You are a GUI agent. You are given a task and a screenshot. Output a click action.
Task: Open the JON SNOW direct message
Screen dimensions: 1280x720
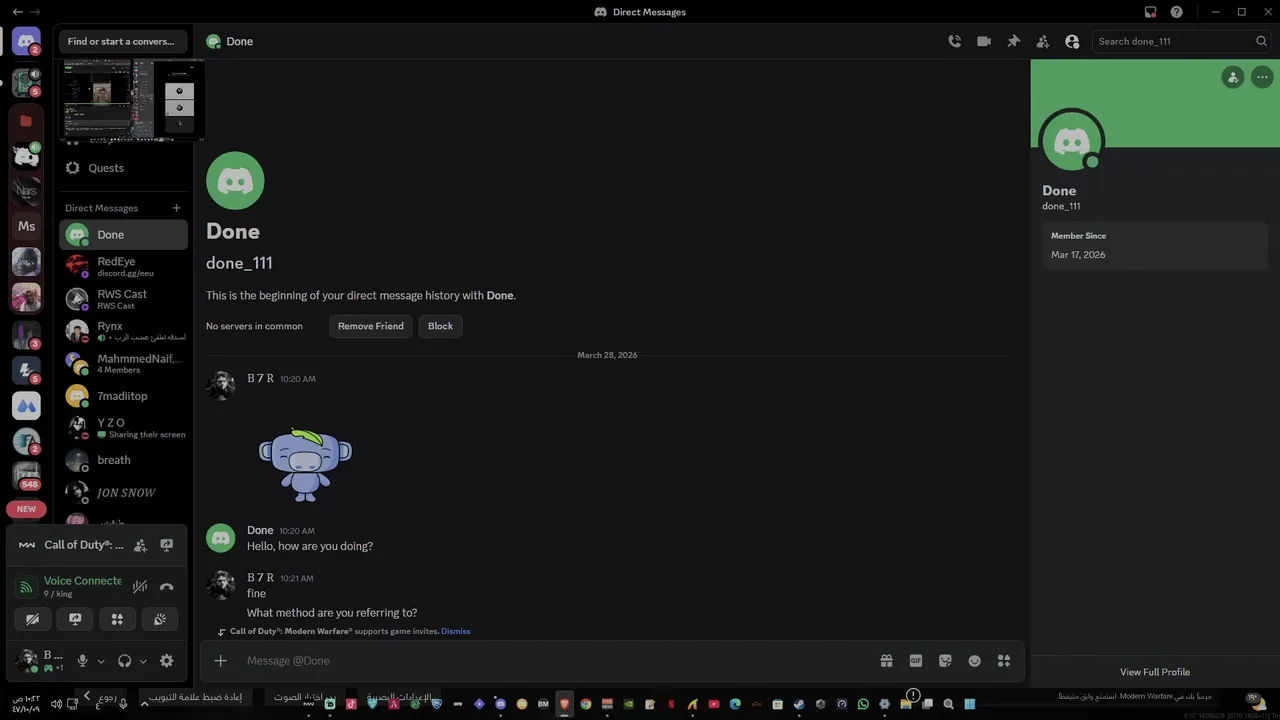123,492
